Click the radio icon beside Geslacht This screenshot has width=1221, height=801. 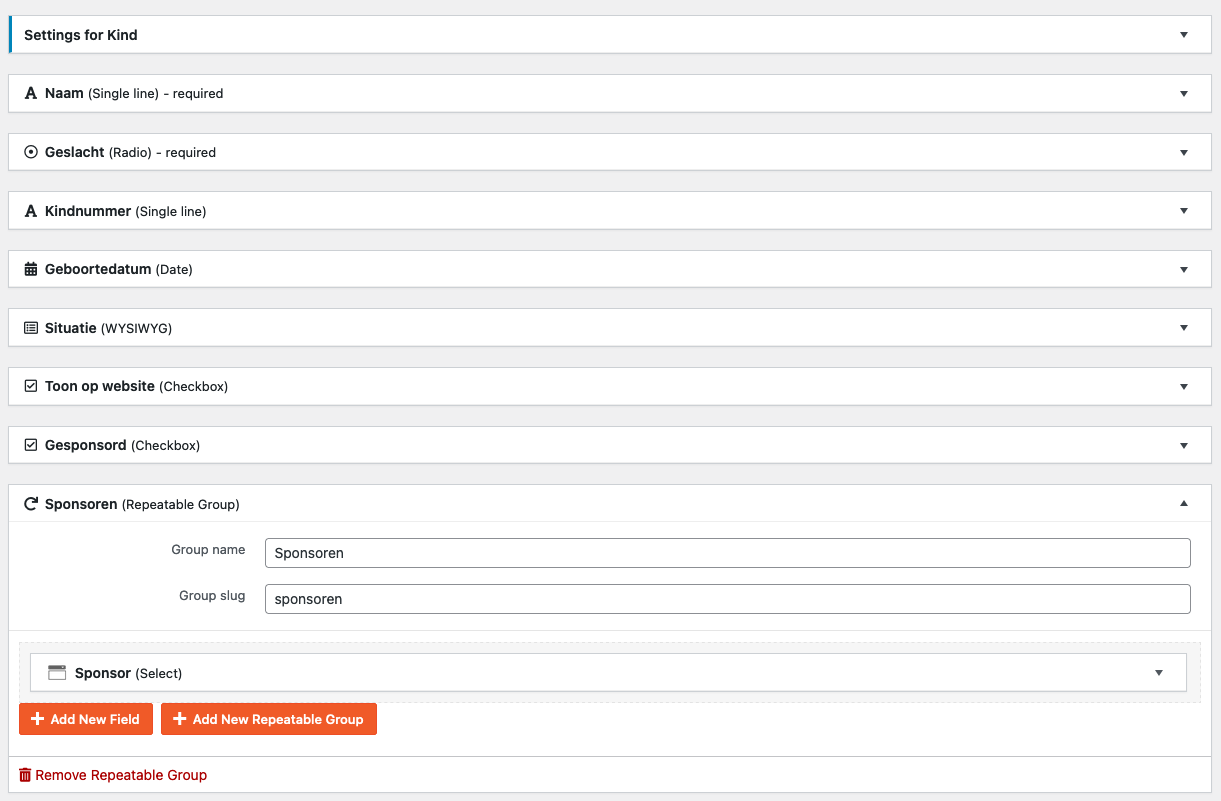click(31, 153)
